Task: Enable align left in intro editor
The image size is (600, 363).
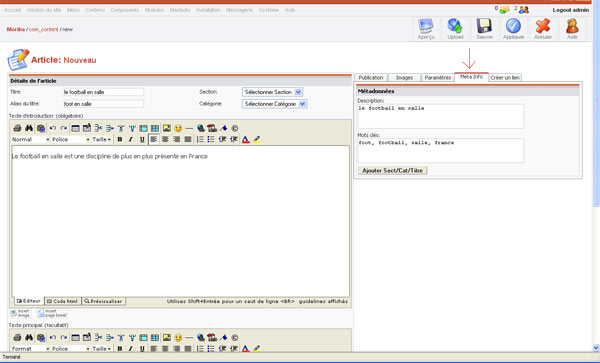Action: pyautogui.click(x=154, y=140)
